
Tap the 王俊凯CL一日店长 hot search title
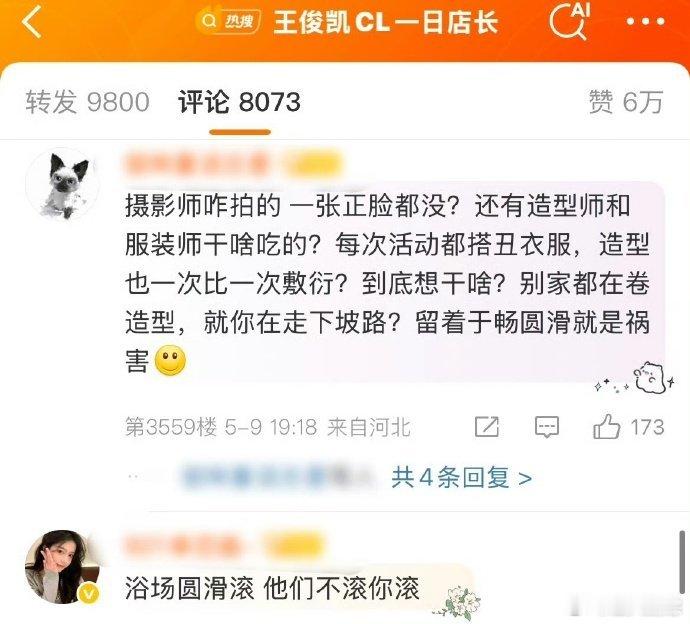tap(385, 22)
